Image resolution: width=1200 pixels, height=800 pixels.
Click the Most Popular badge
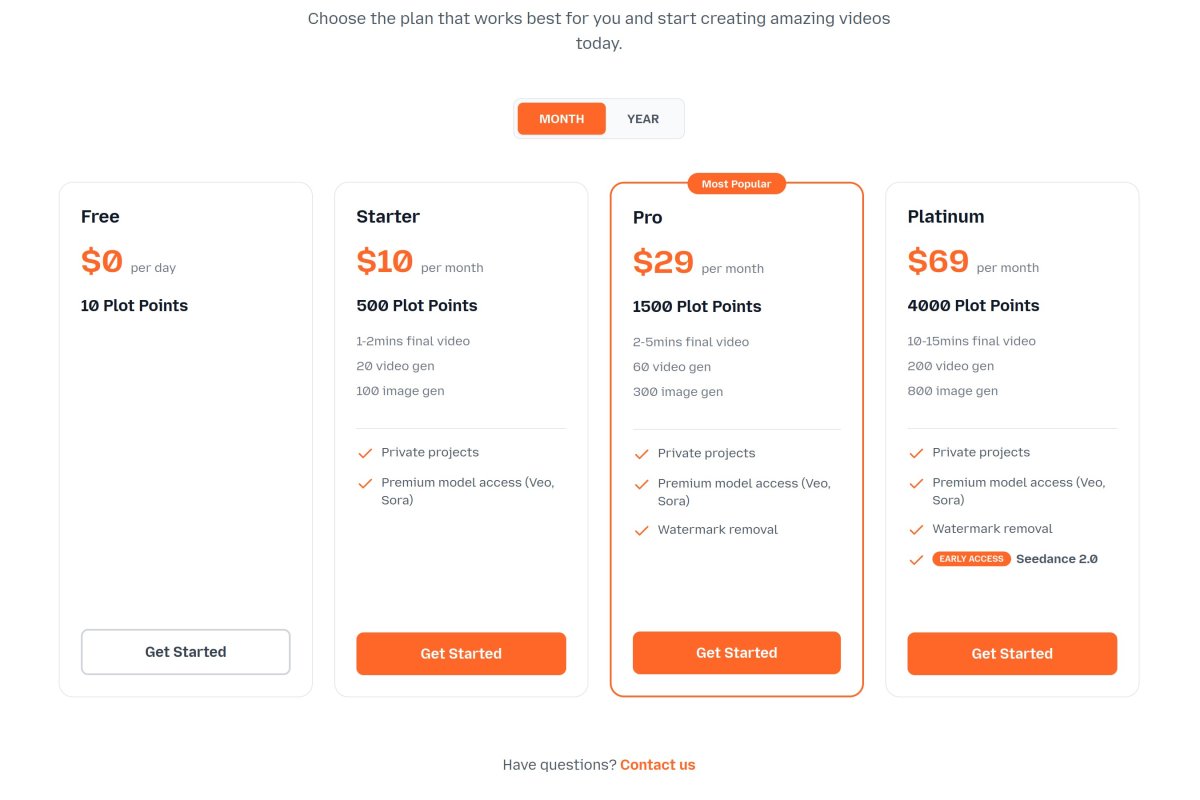[736, 184]
